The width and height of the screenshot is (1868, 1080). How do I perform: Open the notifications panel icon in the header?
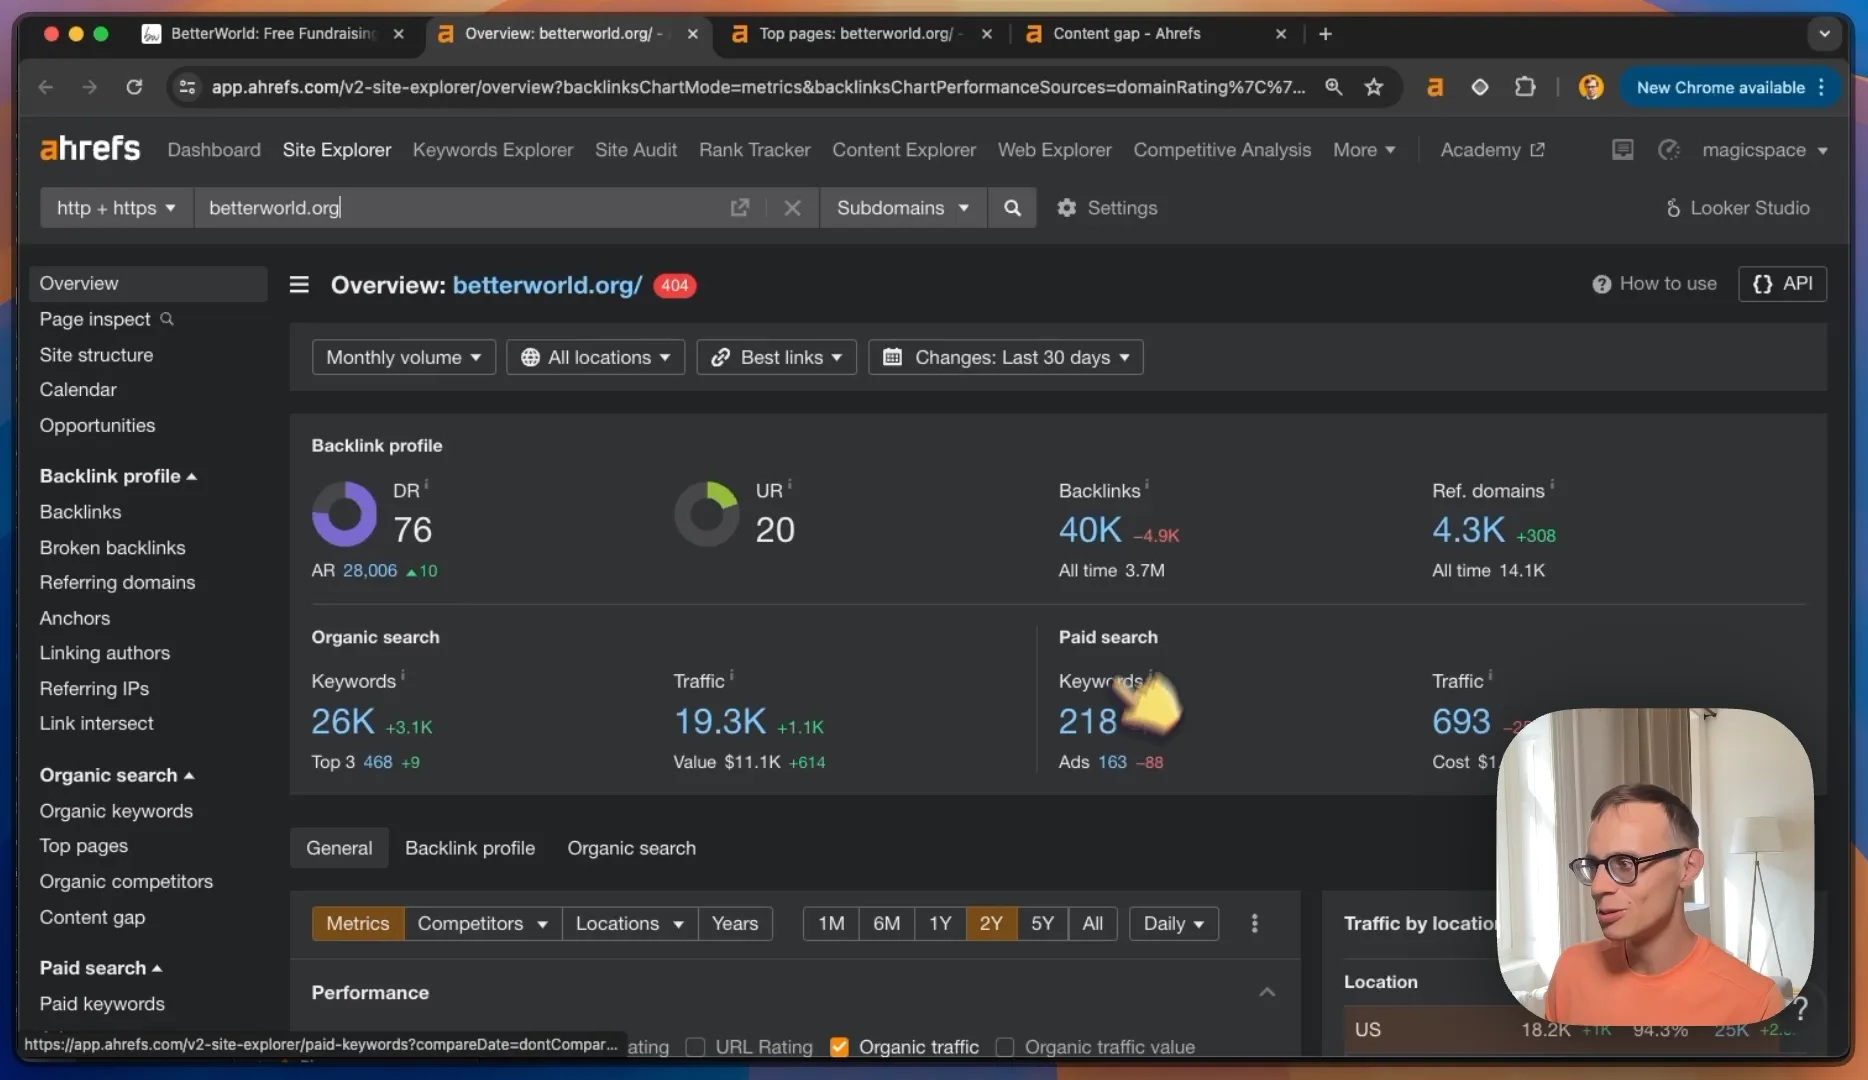coord(1622,150)
